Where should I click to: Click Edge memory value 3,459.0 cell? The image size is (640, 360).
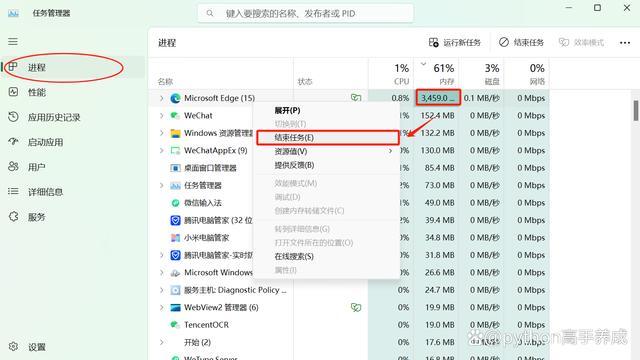(438, 98)
